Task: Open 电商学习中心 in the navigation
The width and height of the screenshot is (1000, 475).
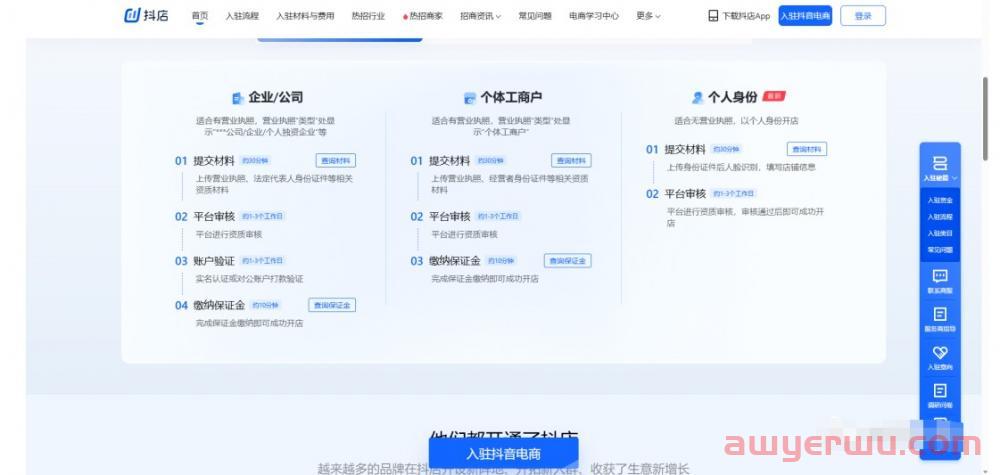Action: click(x=594, y=16)
